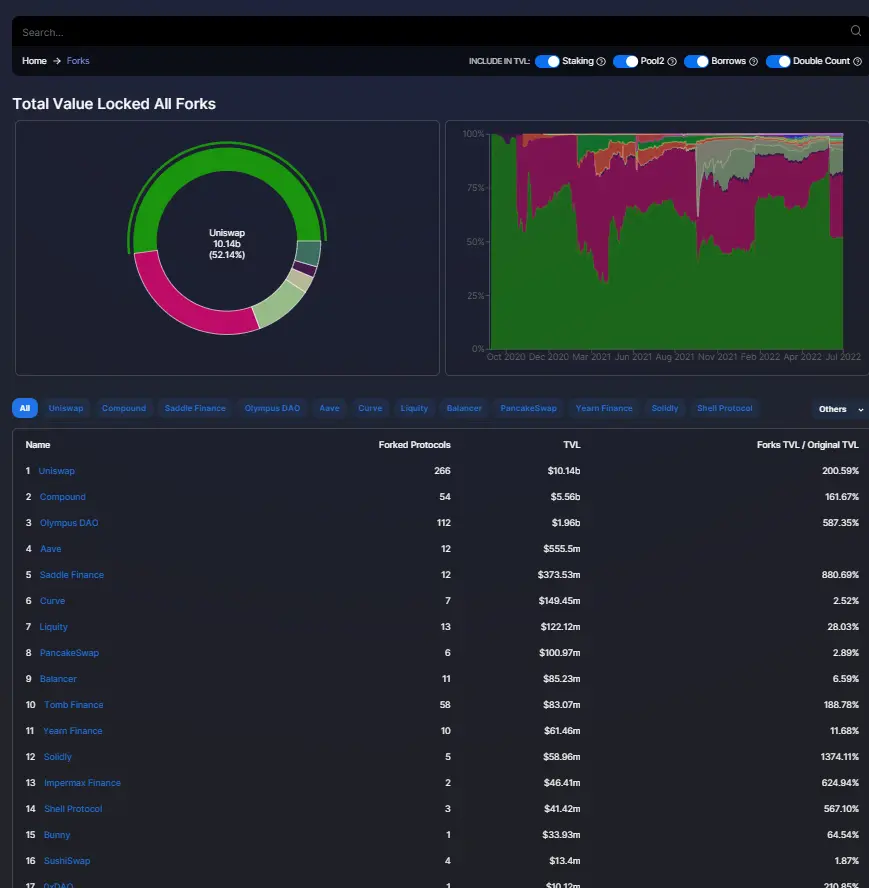
Task: Open the Pool2 help question icon
Action: (672, 61)
